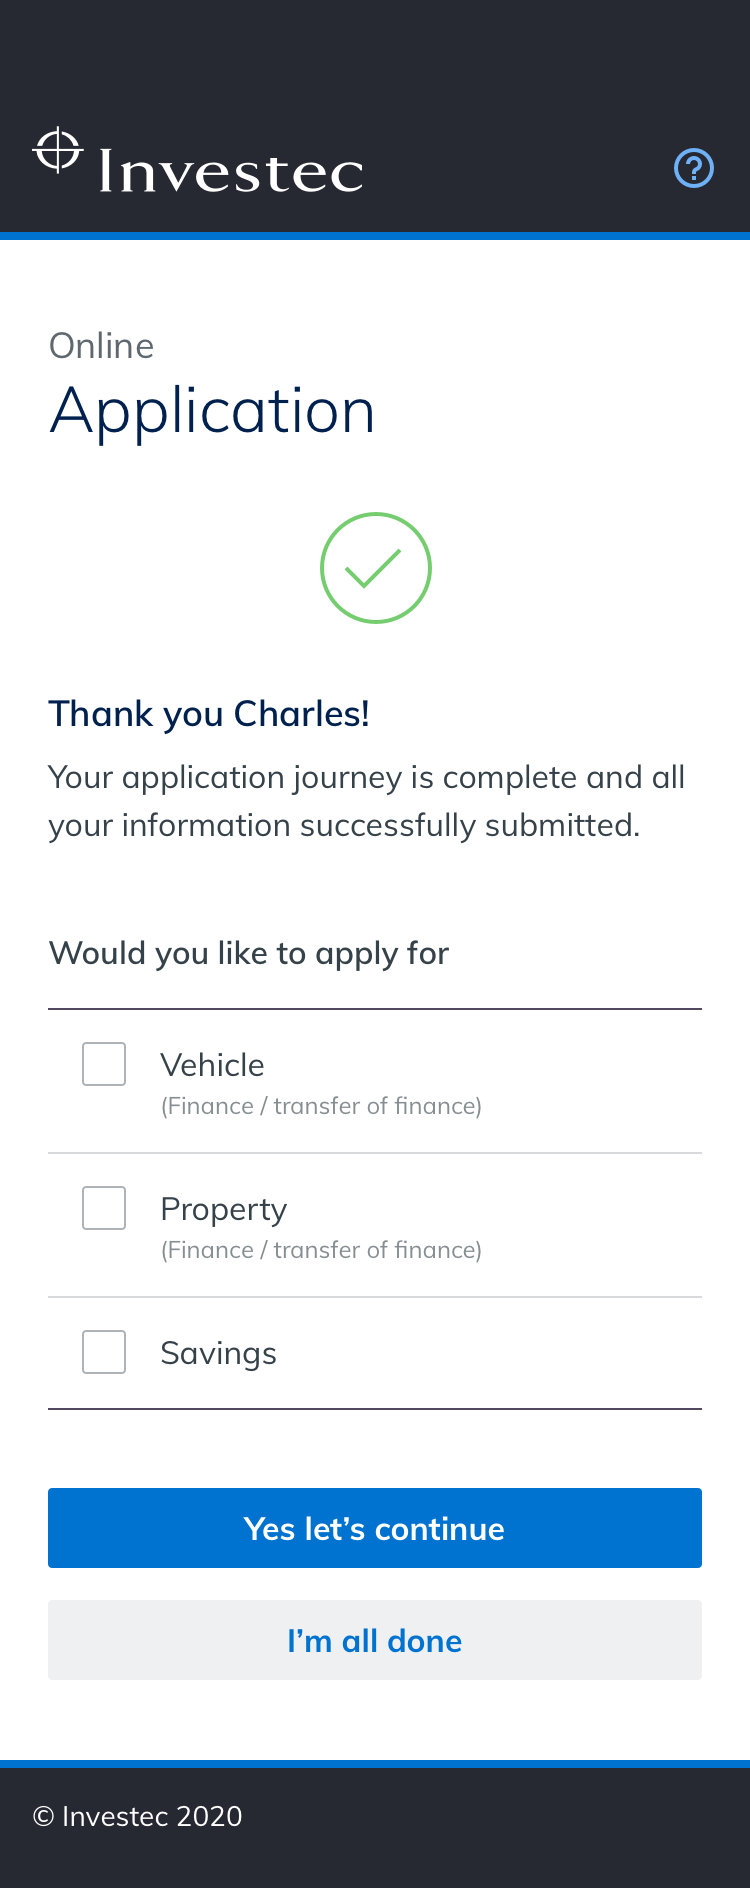Screen dimensions: 750x1888
Task: Select the Savings checkbox
Action: point(104,1352)
